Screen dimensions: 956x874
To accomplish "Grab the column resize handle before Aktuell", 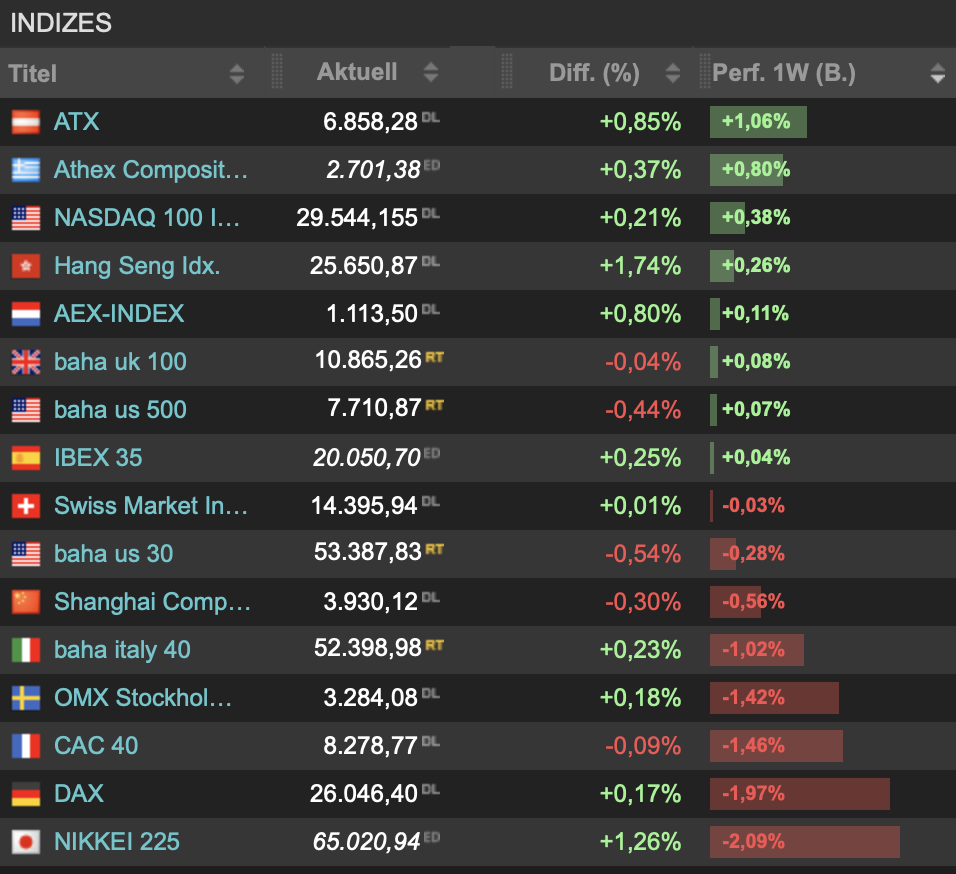I will (276, 71).
